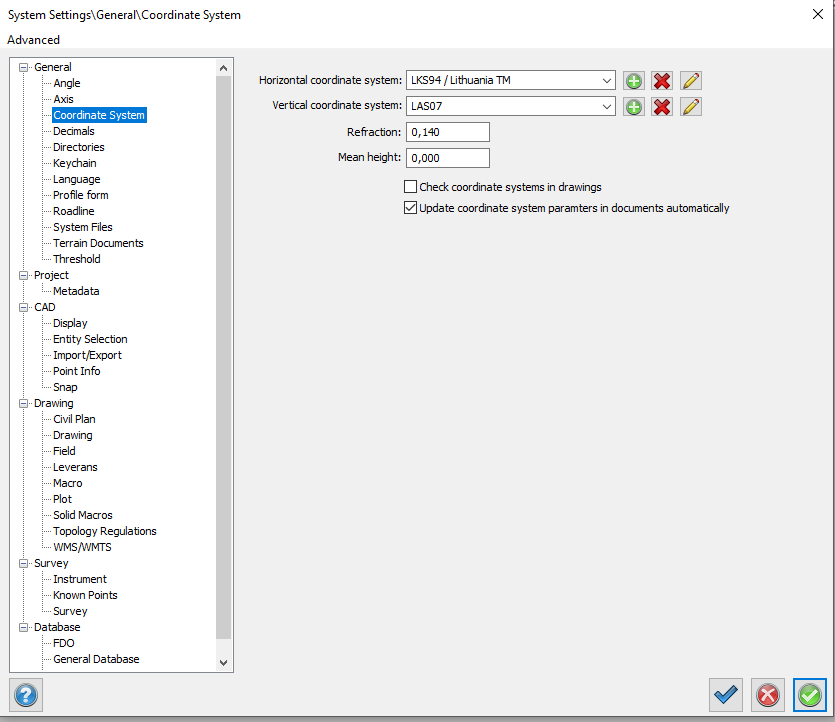Open the Vertical coordinate system dropdown
Image resolution: width=835 pixels, height=722 pixels.
coord(607,106)
